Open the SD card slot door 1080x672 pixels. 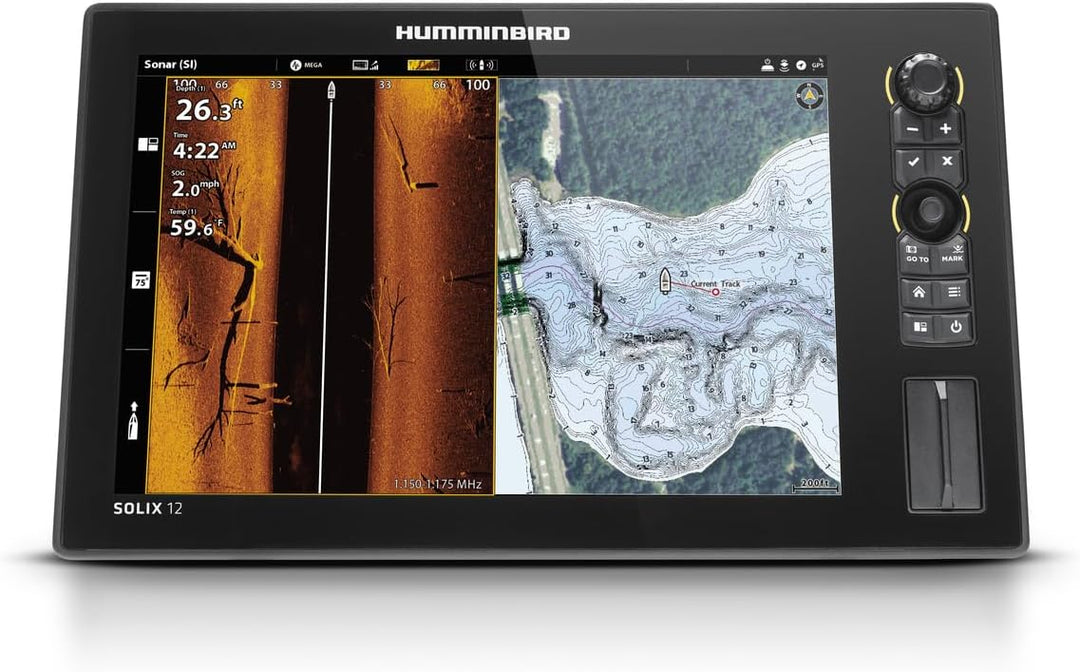944,445
